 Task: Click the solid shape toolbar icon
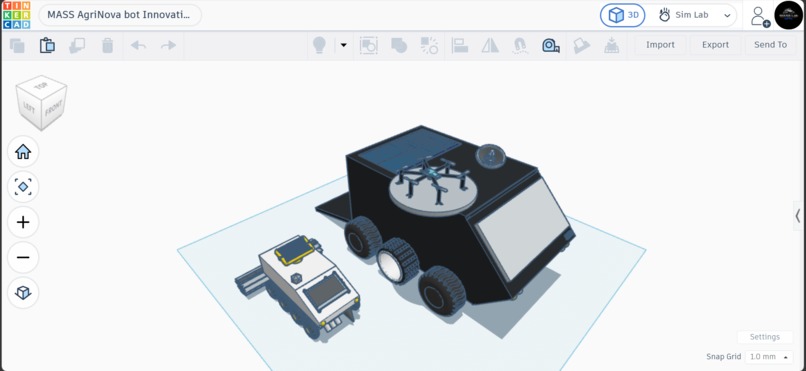(x=399, y=45)
